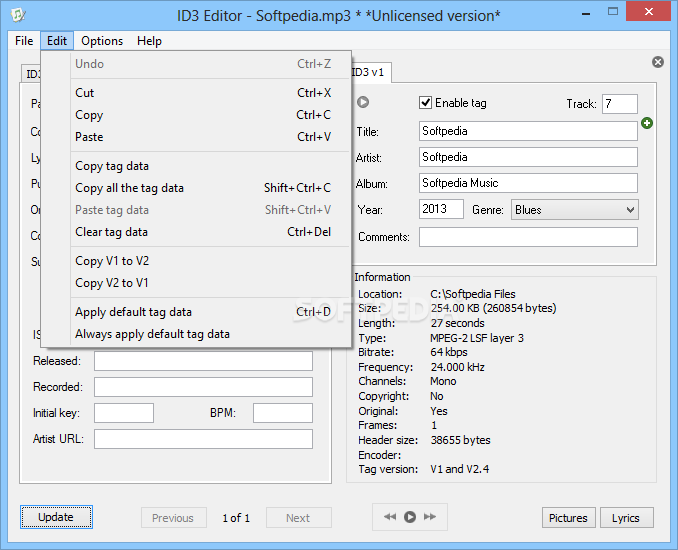This screenshot has height=550, width=678.
Task: Click the Year field showing 2013
Action: click(441, 209)
